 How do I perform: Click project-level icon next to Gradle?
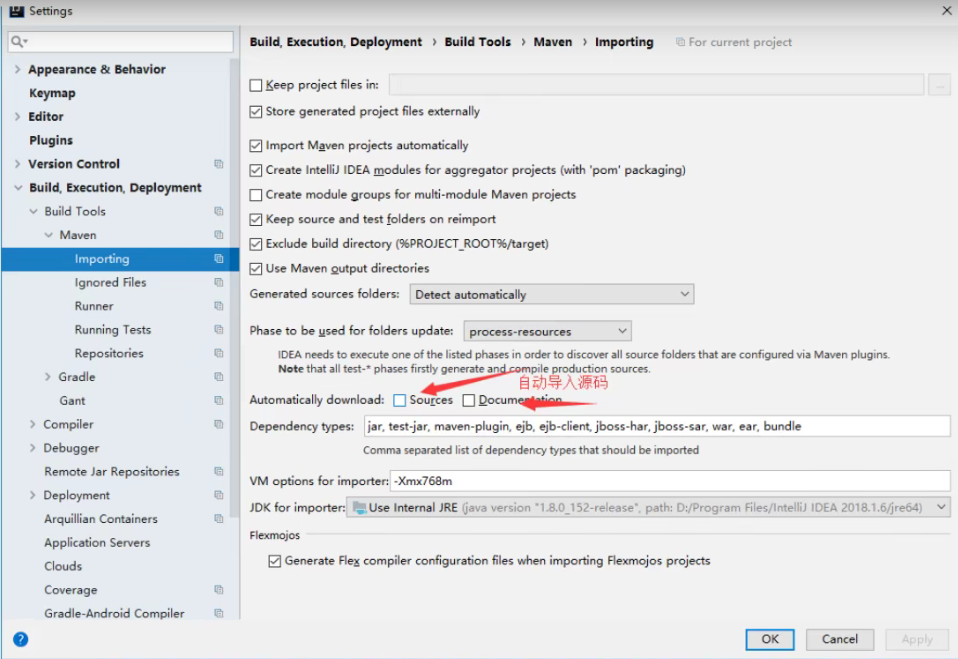coord(218,377)
